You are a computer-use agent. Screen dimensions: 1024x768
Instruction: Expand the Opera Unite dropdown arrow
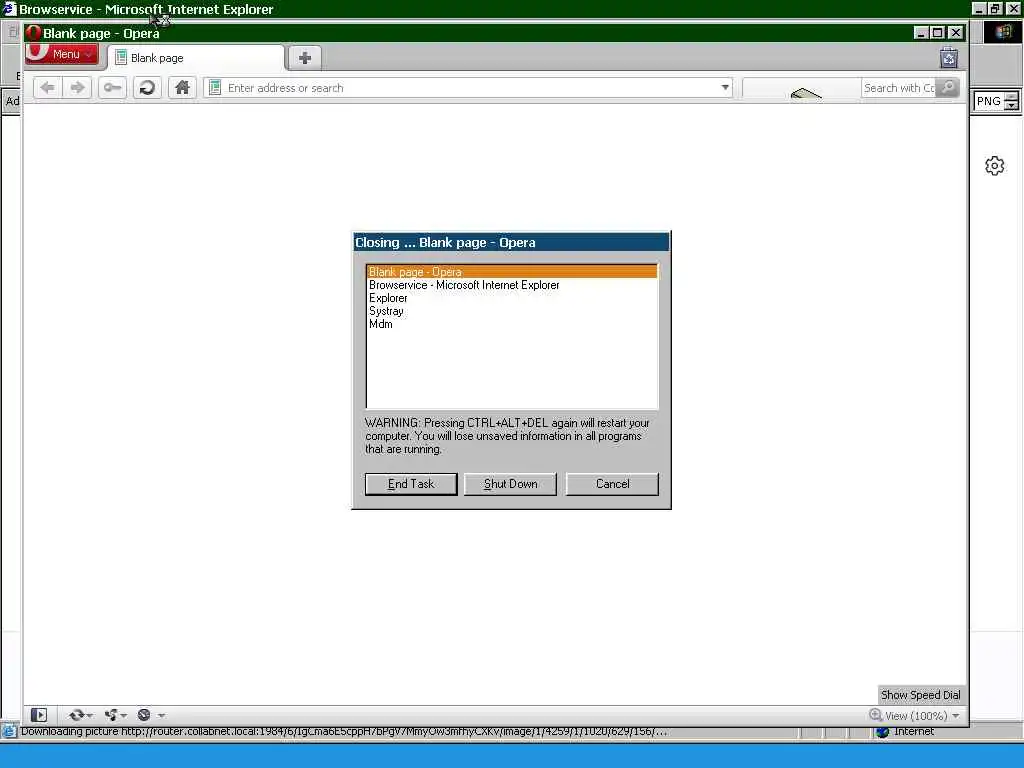pos(123,716)
